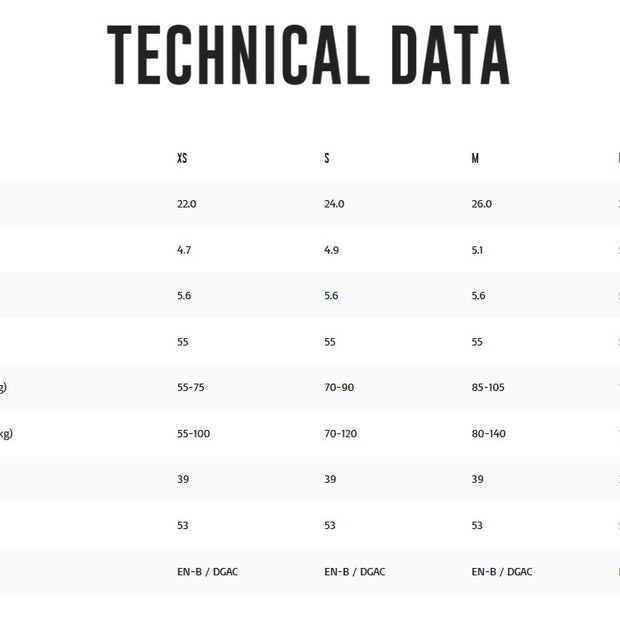
Task: Click the 24.0 value under S
Action: 334,204
